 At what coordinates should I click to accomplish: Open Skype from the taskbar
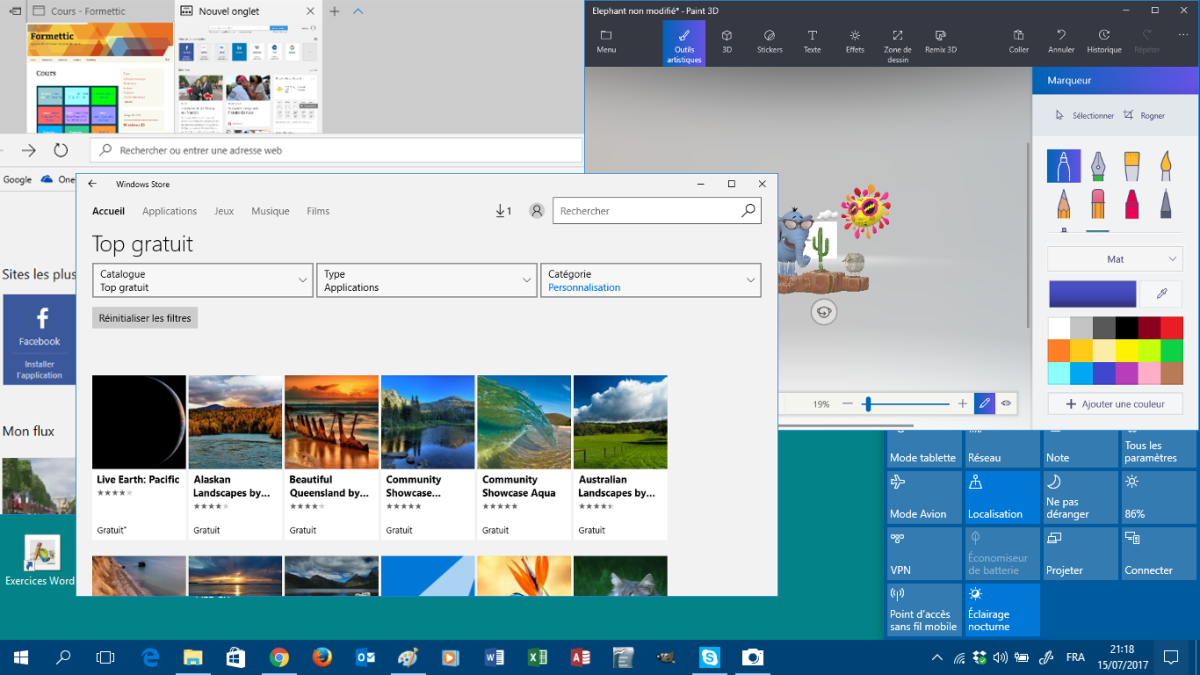click(710, 657)
